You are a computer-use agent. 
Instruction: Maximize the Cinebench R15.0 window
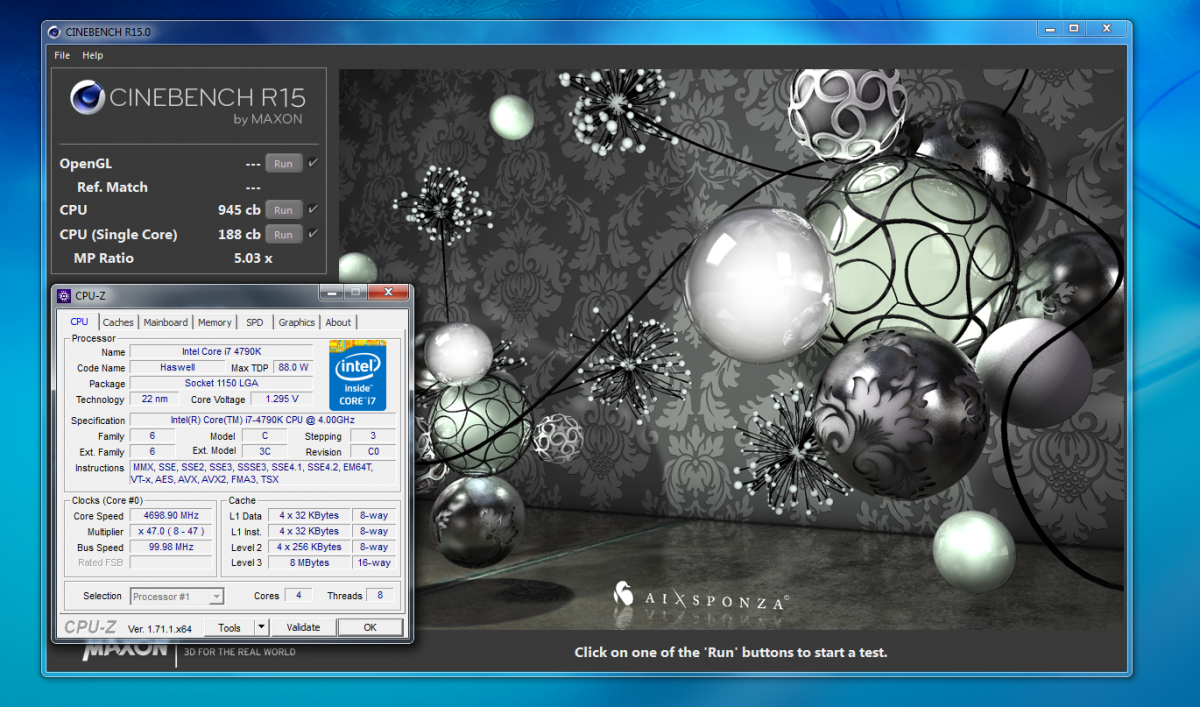pos(1074,29)
